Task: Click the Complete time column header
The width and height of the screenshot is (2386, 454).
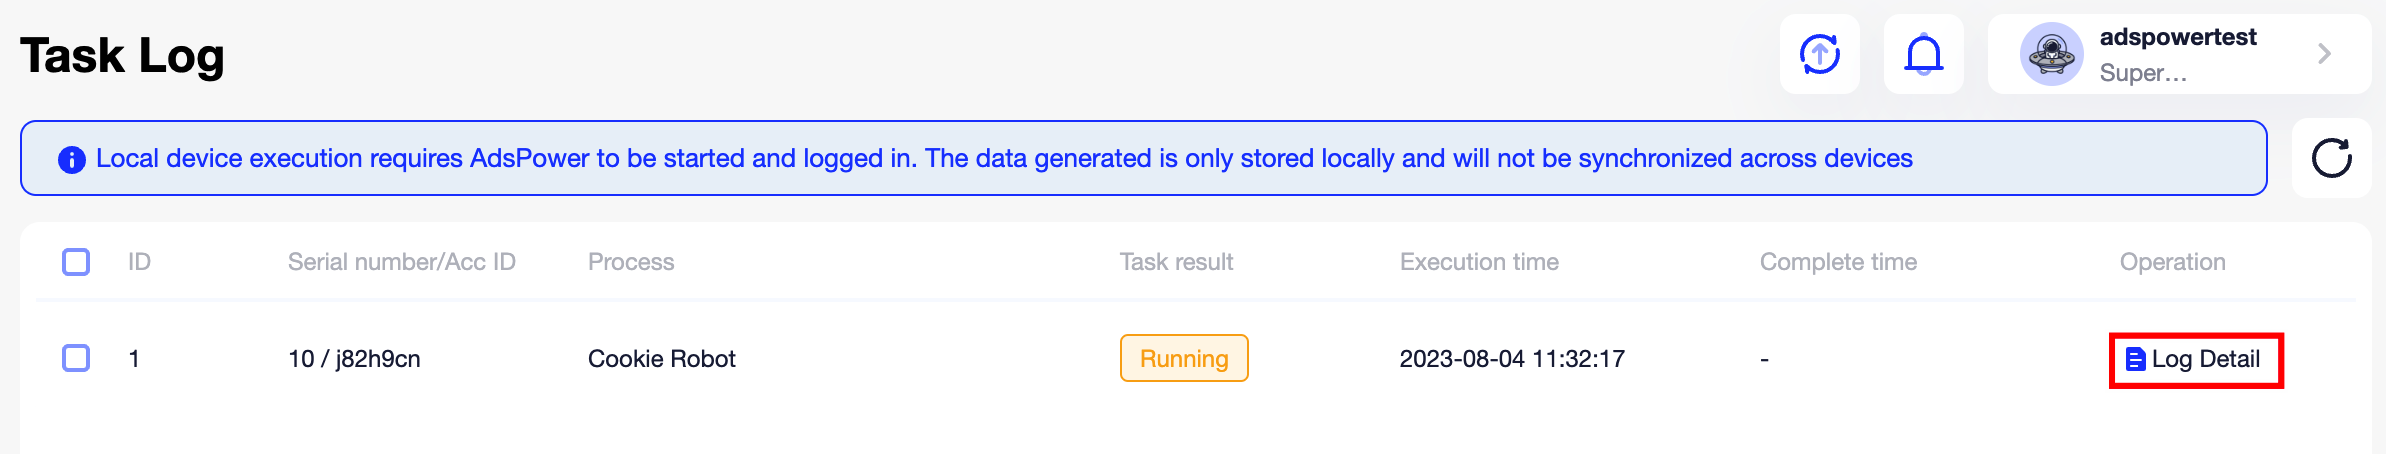Action: pyautogui.click(x=1838, y=262)
